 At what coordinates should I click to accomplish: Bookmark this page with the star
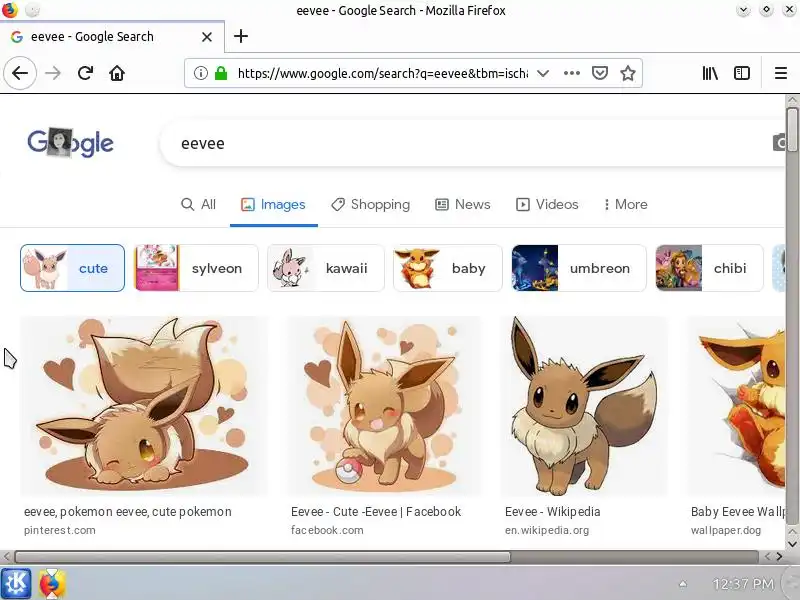[x=628, y=73]
